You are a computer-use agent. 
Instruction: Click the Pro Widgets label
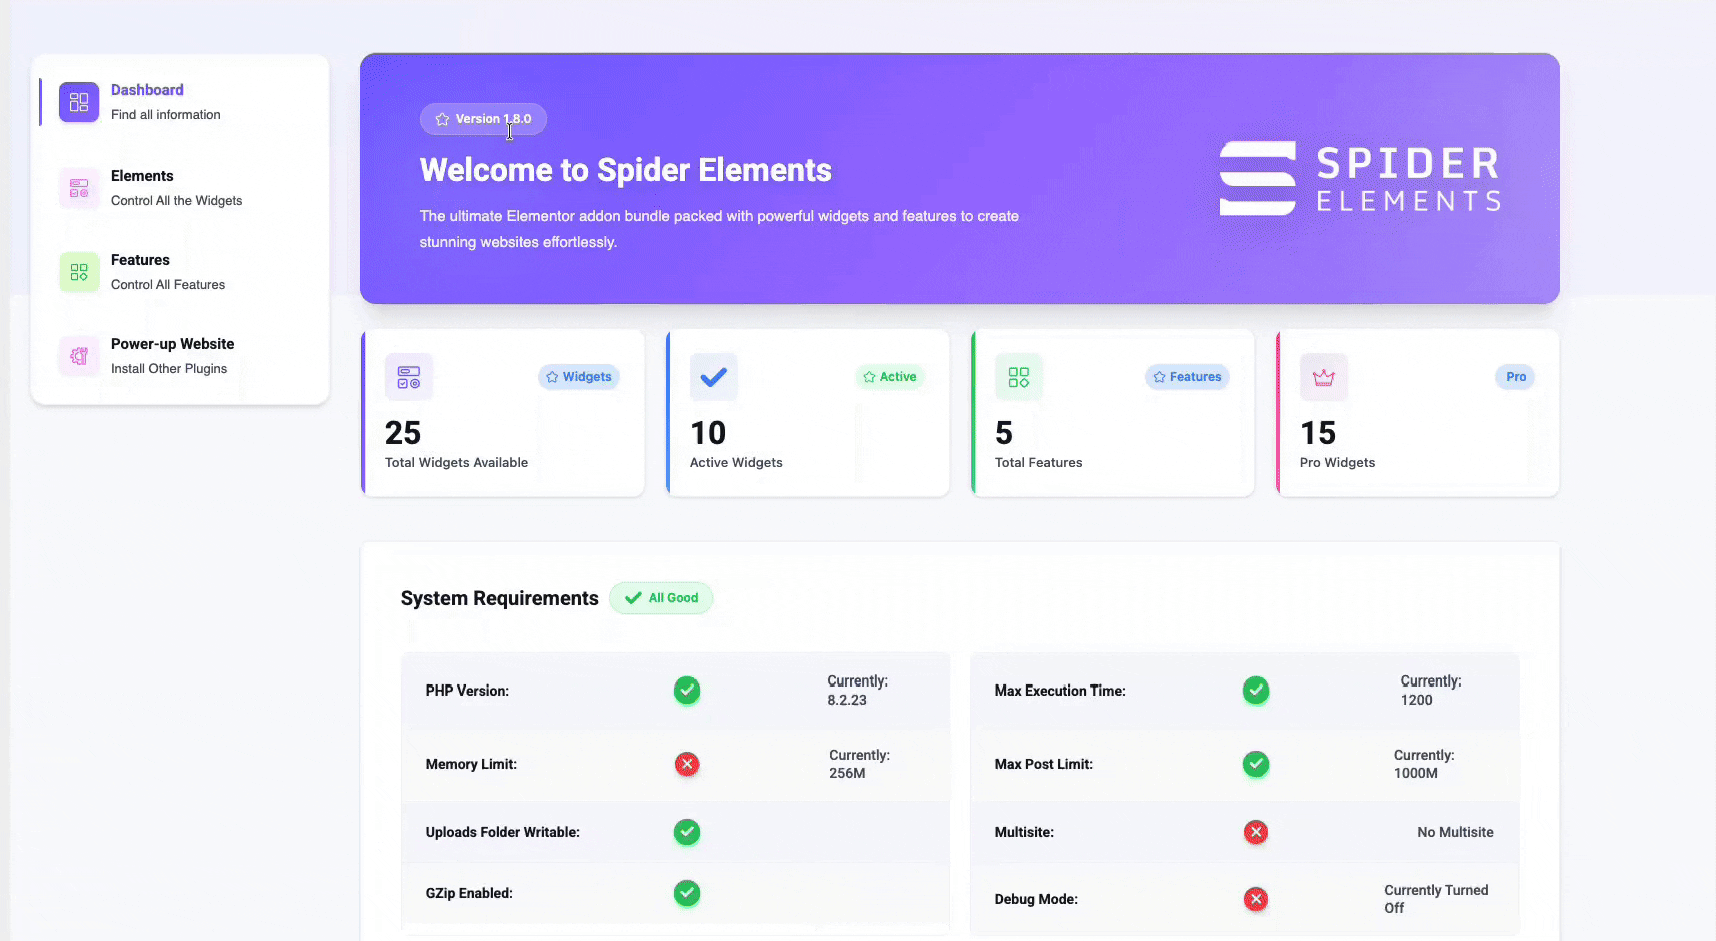pos(1337,463)
